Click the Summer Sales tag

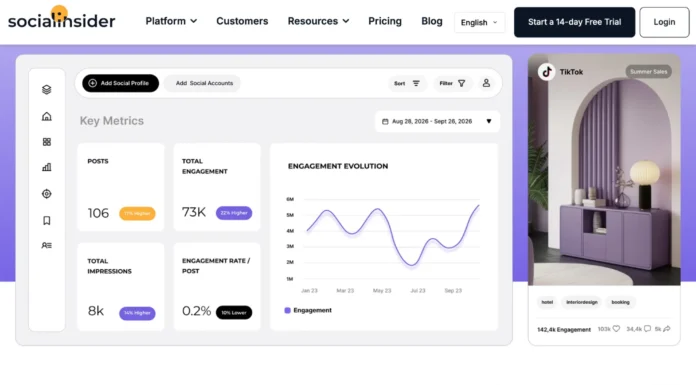tap(649, 71)
